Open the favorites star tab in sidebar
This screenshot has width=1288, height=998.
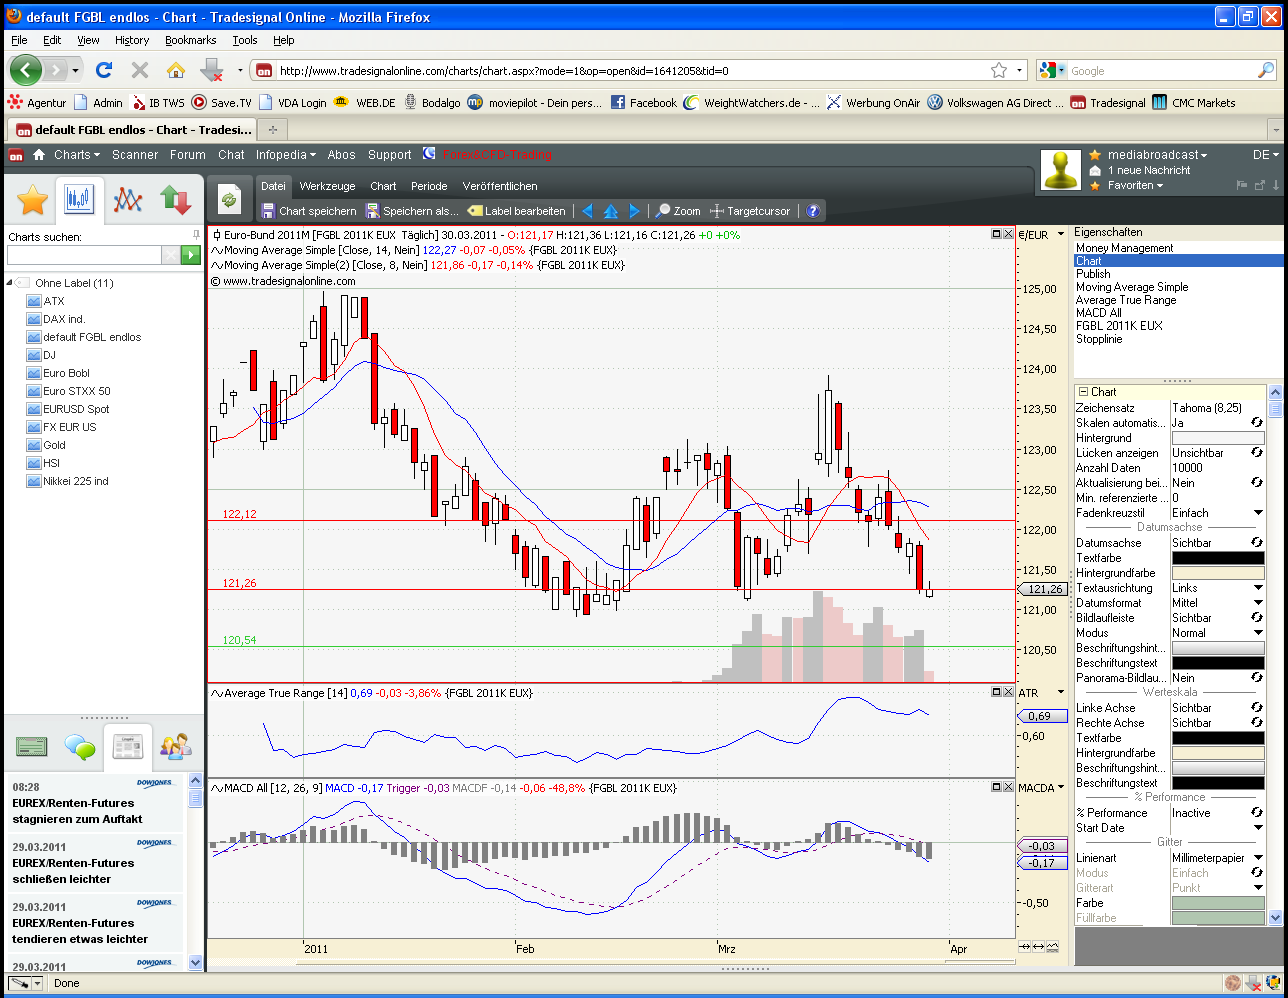click(x=32, y=200)
